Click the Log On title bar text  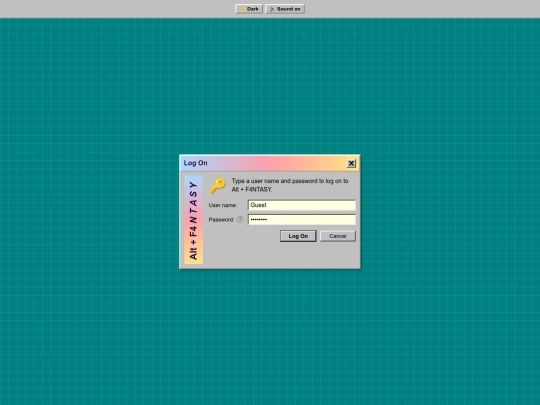tap(195, 163)
